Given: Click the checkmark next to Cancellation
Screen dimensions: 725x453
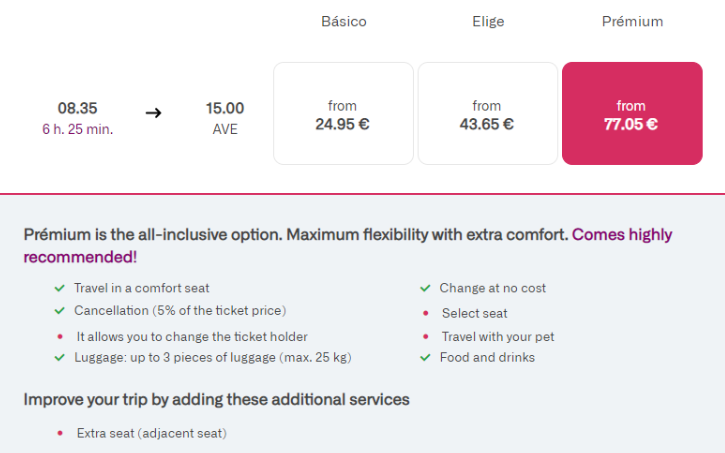Looking at the screenshot, I should pyautogui.click(x=60, y=311).
